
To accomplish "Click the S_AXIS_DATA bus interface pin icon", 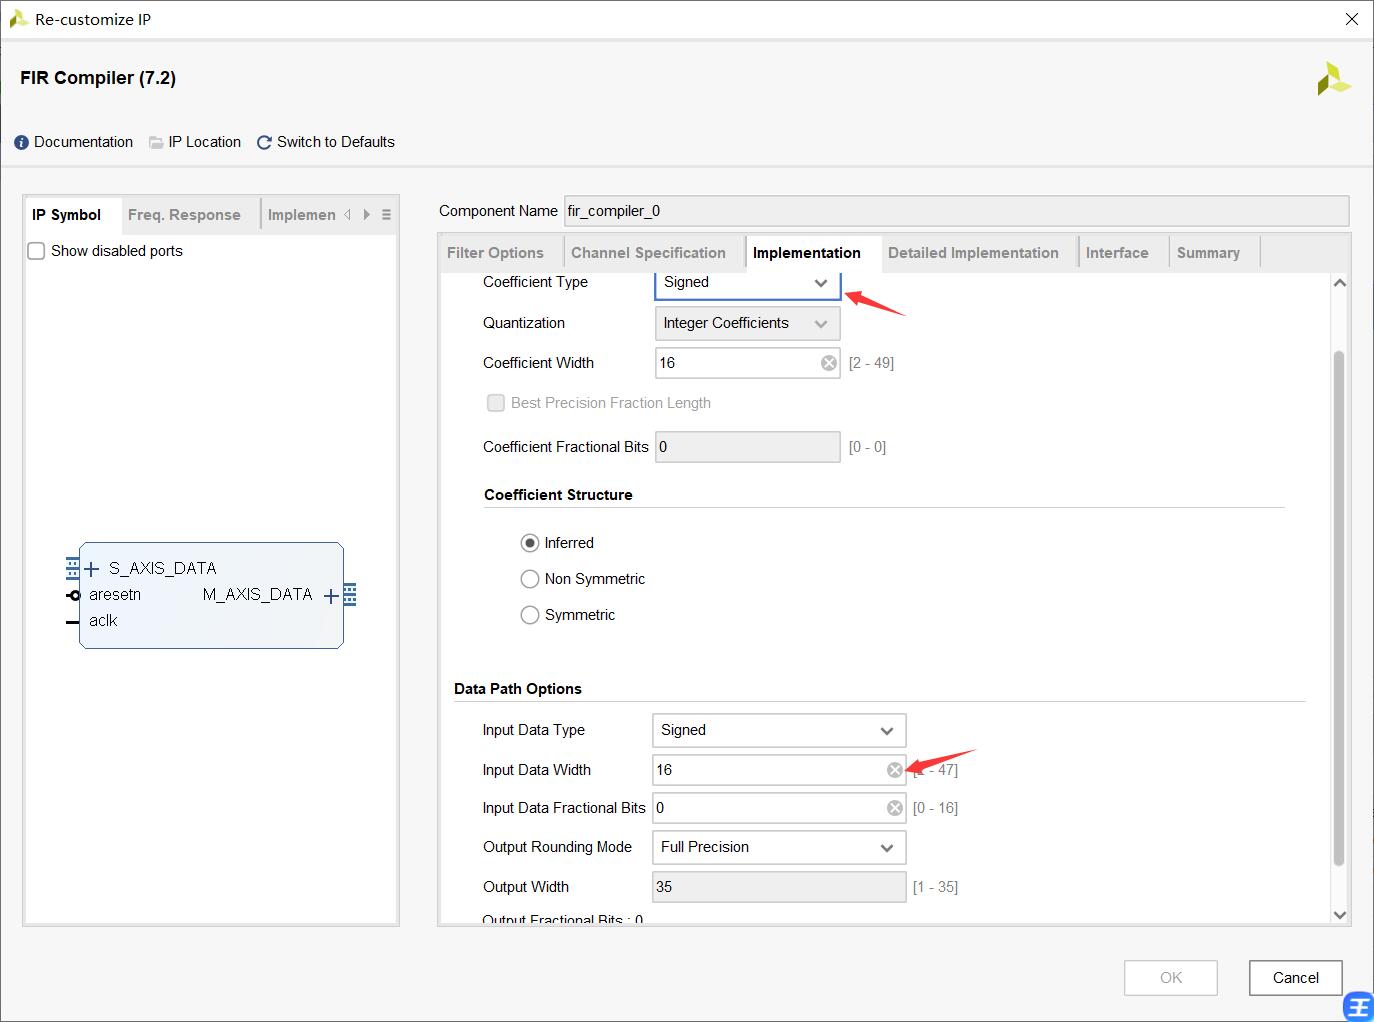I will click(72, 568).
